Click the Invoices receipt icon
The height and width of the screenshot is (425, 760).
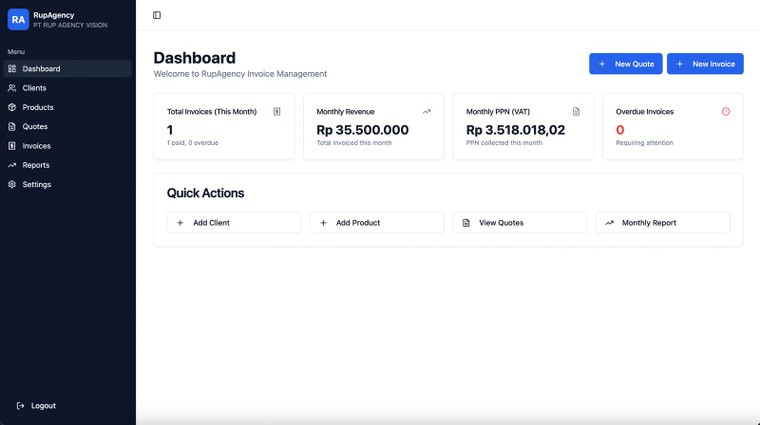pyautogui.click(x=12, y=146)
